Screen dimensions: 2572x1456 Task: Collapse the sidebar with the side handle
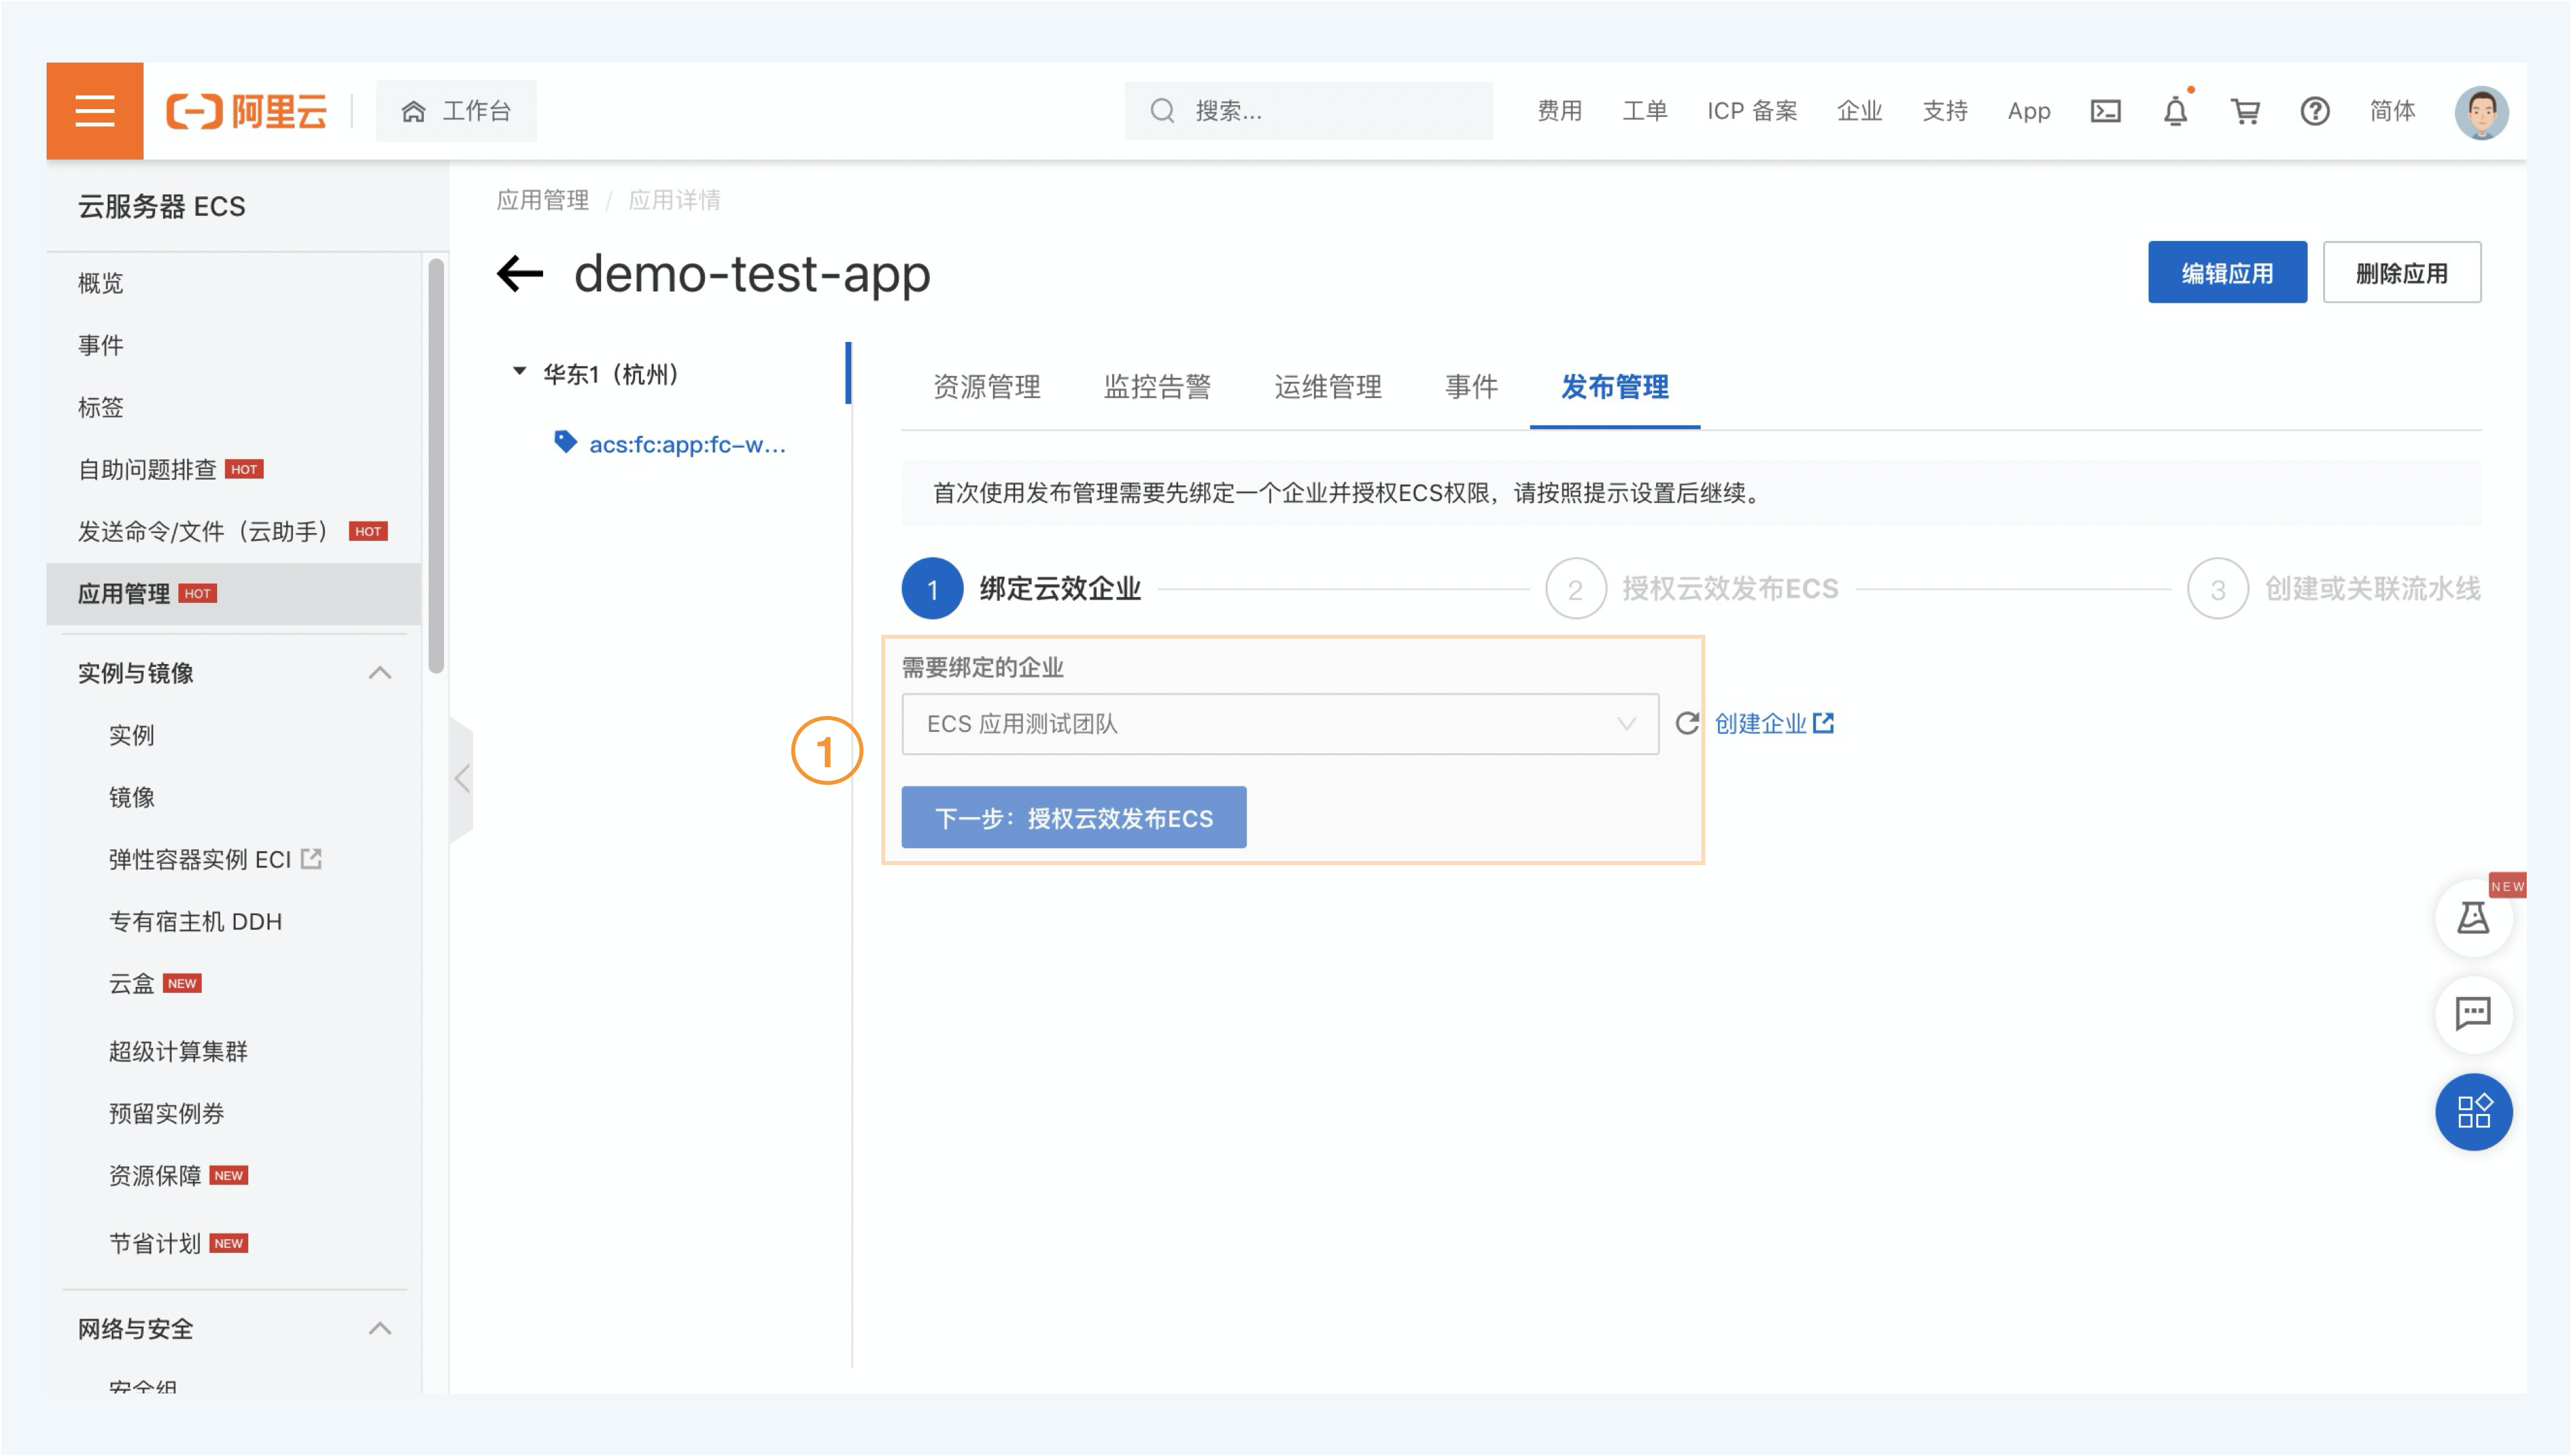[461, 779]
